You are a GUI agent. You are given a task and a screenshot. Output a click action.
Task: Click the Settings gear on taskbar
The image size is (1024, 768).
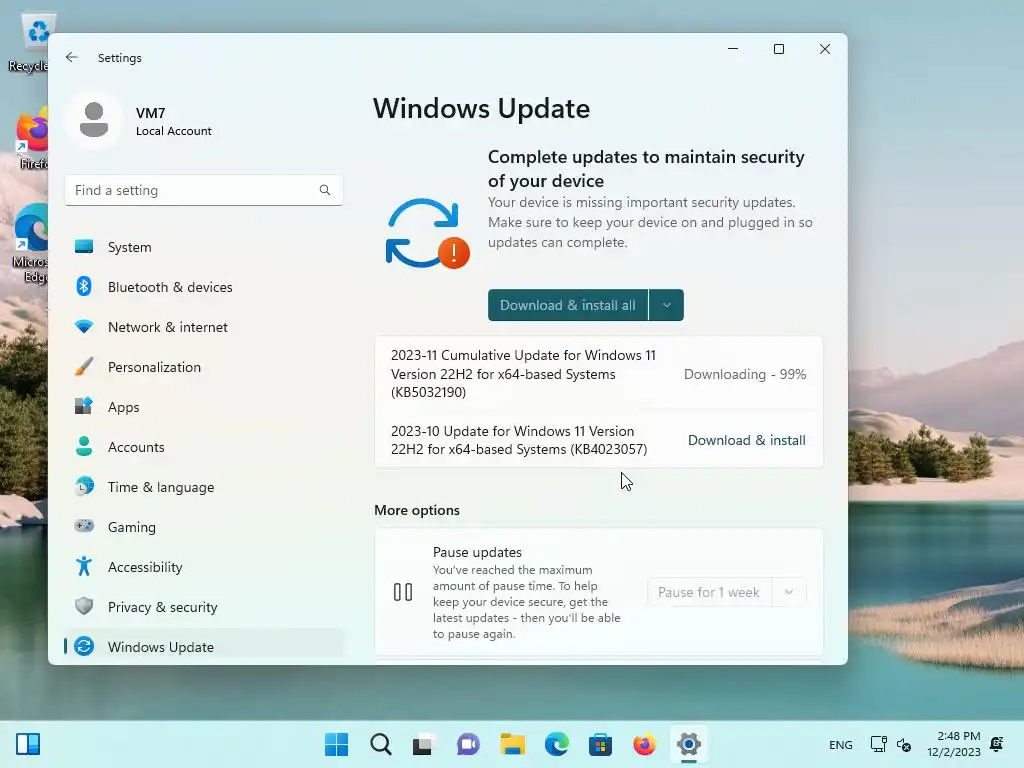pos(689,744)
